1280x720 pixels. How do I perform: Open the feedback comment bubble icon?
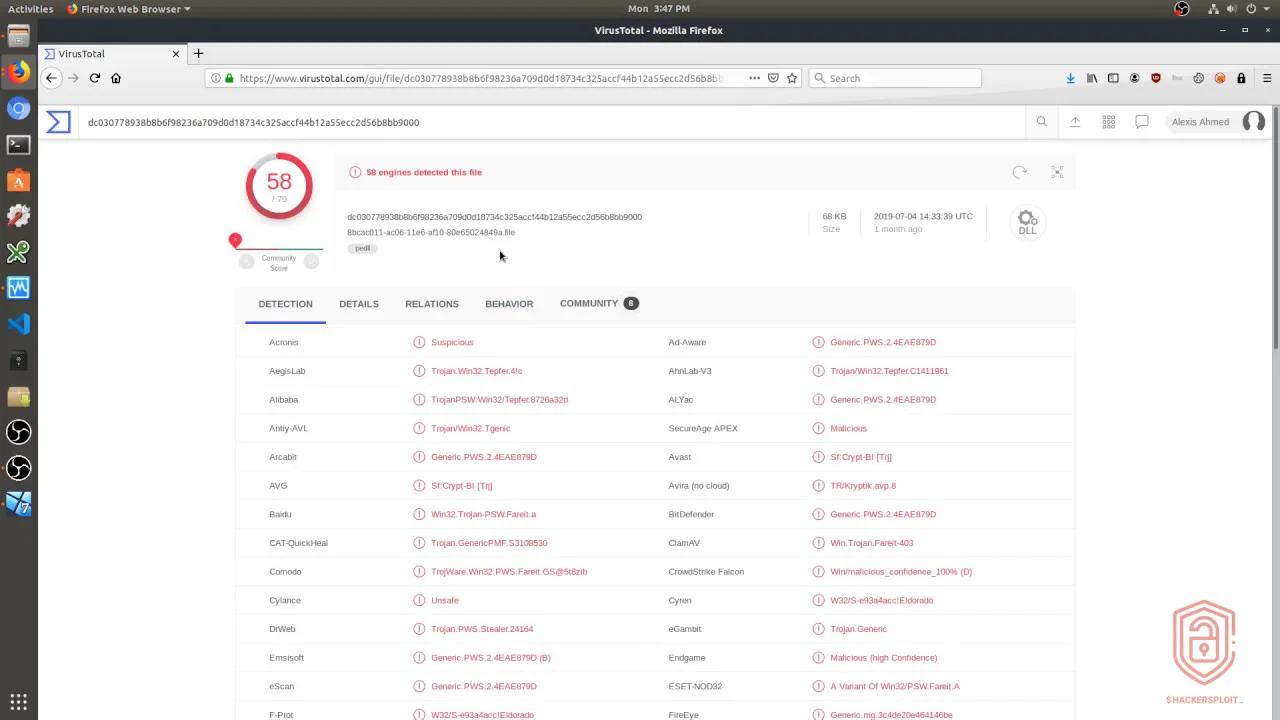point(1142,121)
